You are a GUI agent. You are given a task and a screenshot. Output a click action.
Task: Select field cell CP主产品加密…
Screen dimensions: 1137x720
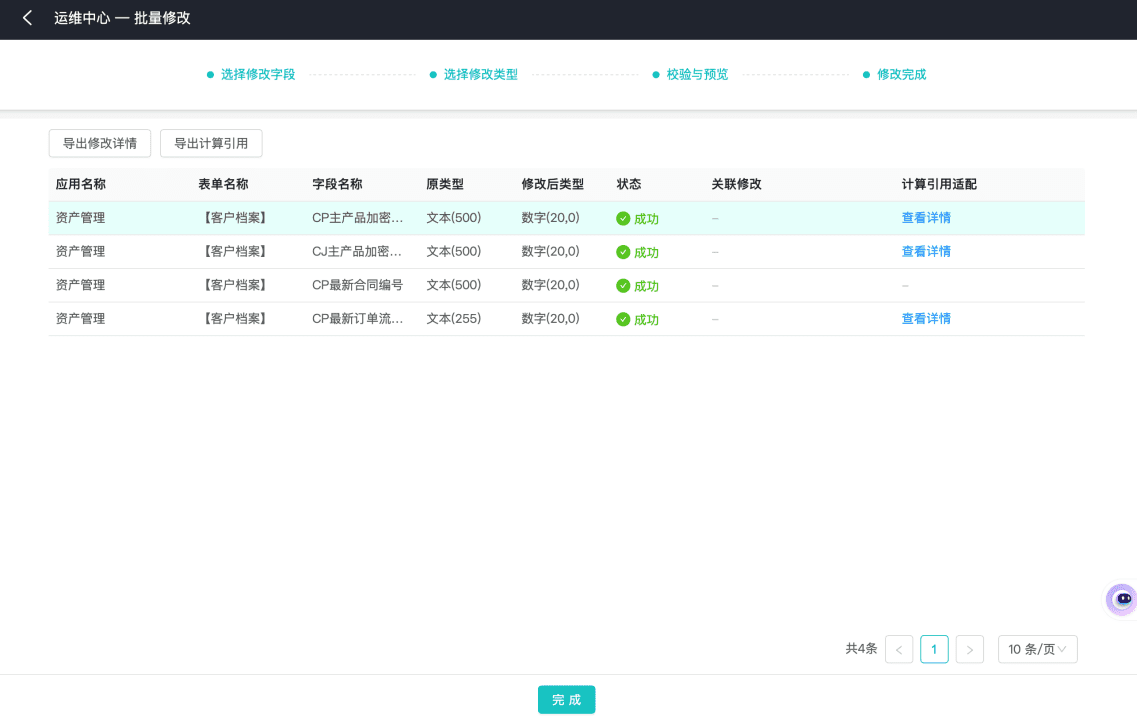(x=357, y=218)
